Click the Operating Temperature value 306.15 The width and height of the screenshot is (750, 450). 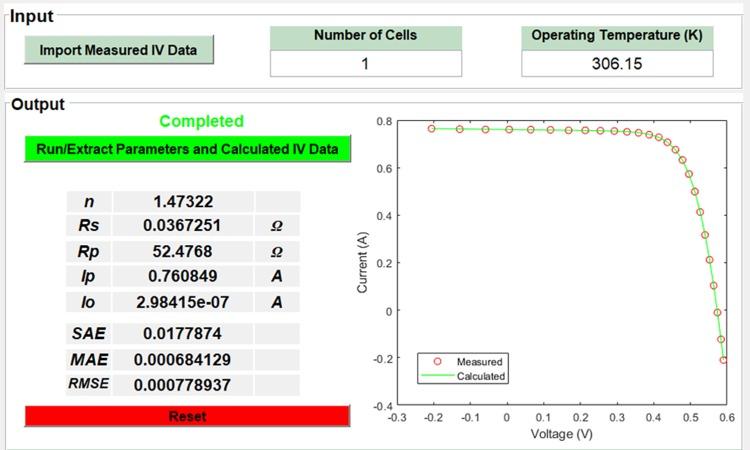[617, 64]
